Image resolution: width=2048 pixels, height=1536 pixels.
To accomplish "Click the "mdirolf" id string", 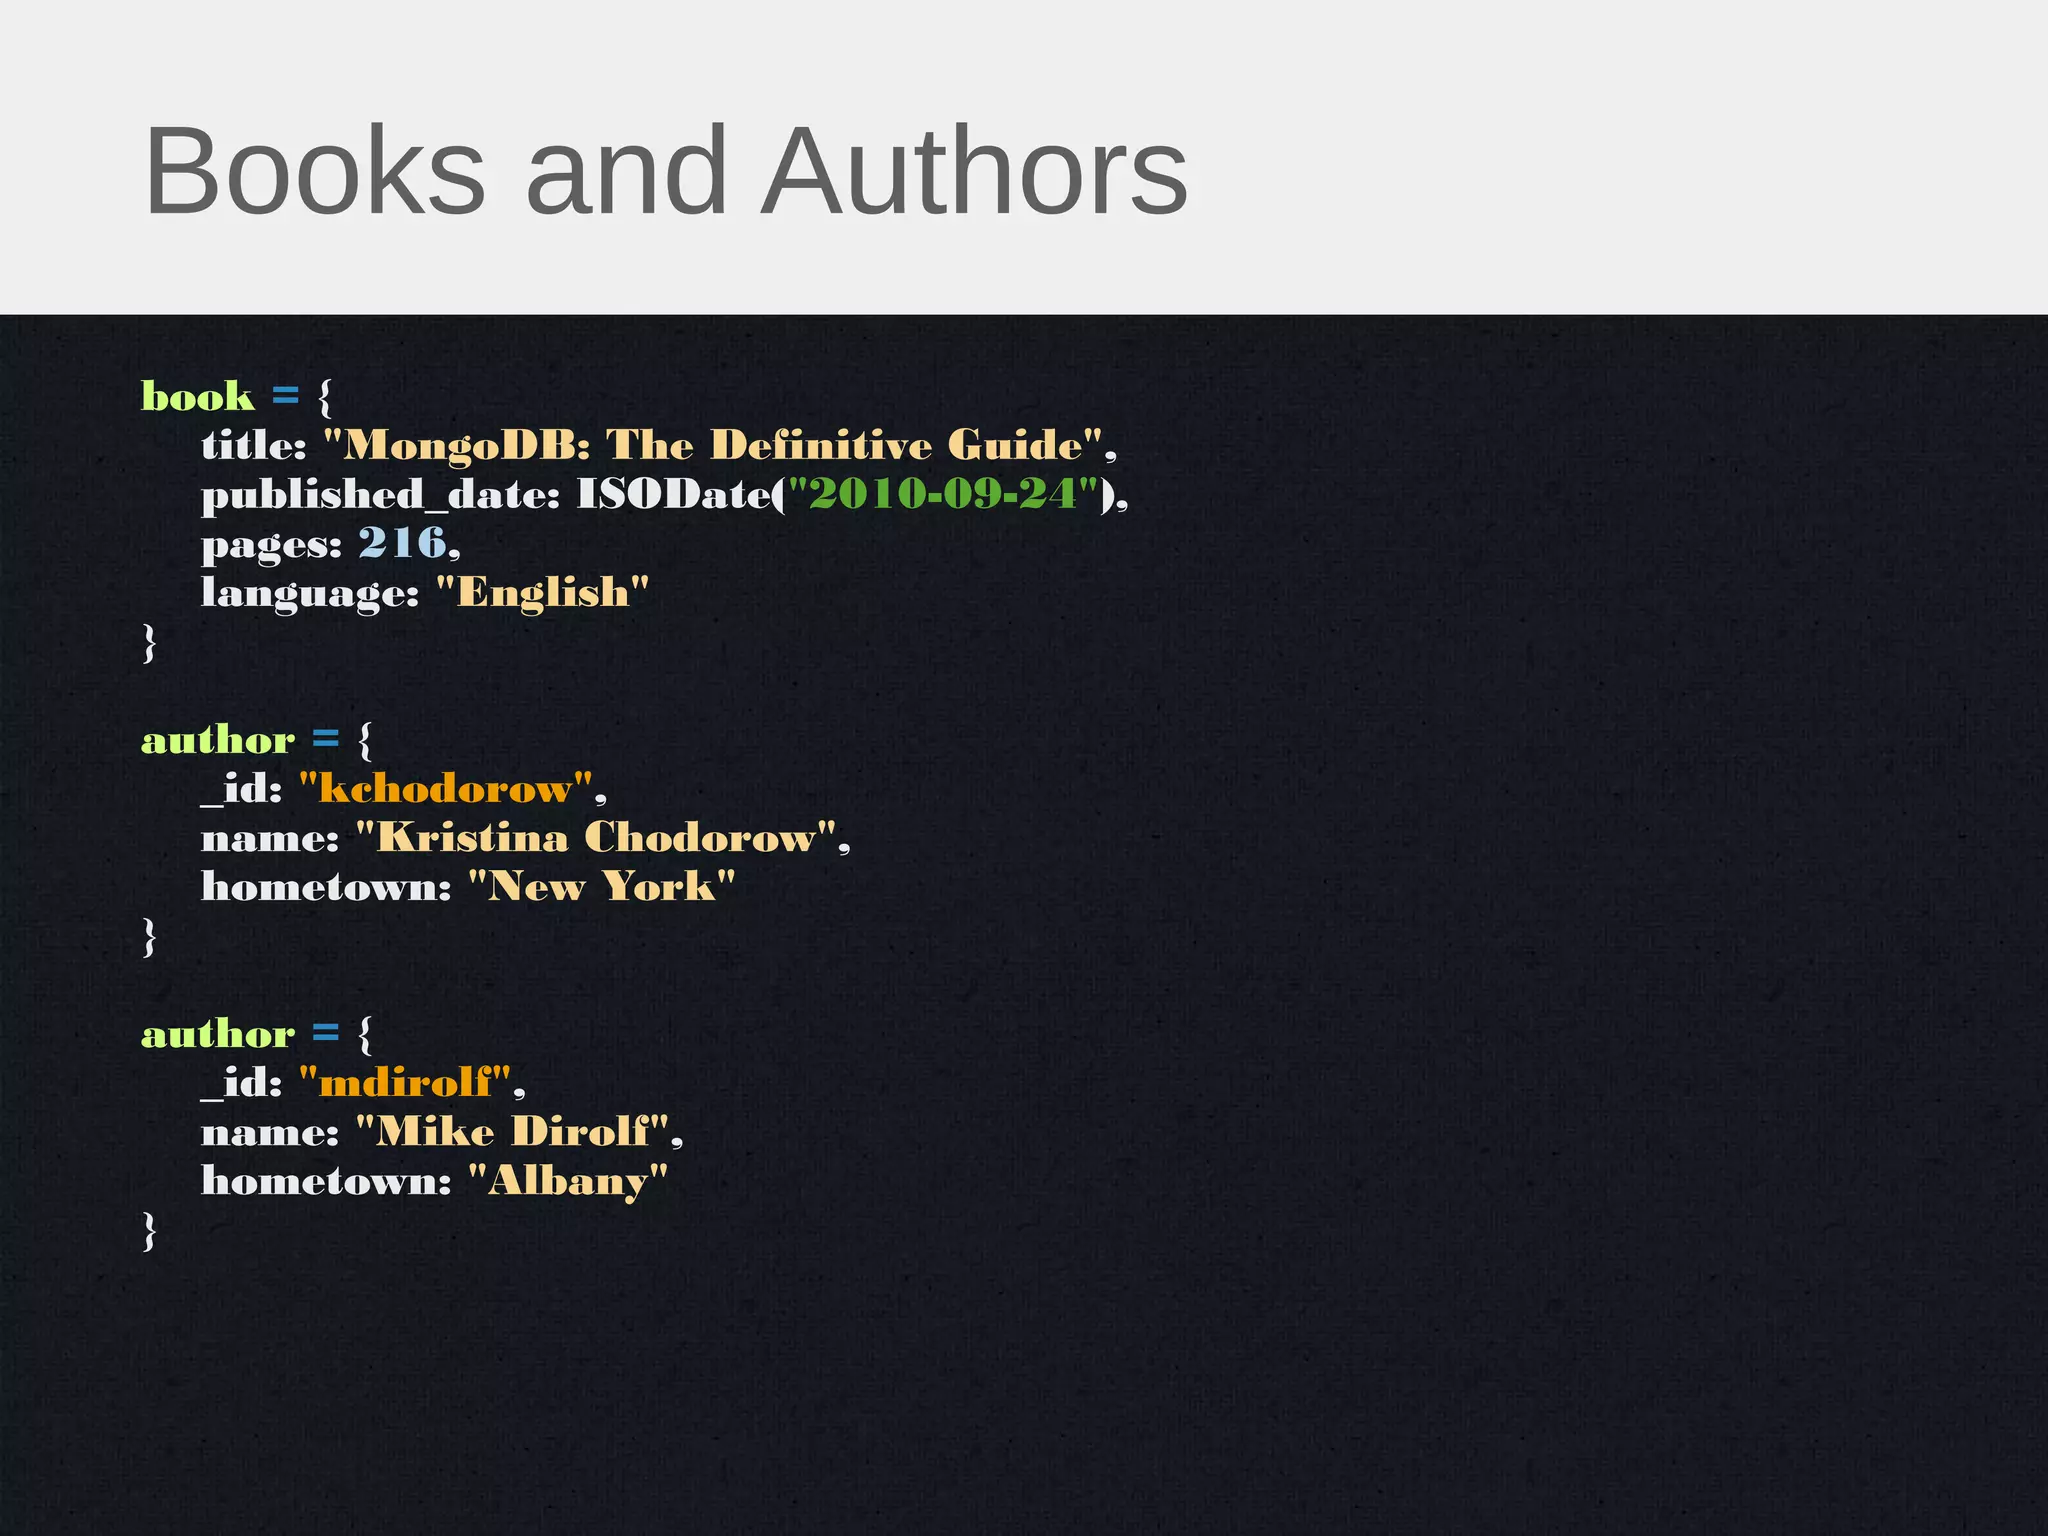I will tap(405, 1082).
